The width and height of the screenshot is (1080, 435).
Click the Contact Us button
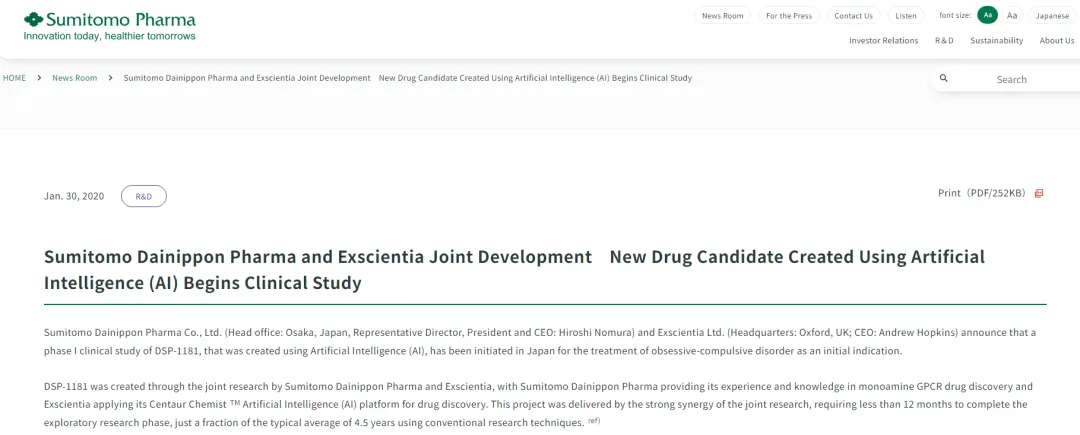pyautogui.click(x=853, y=15)
